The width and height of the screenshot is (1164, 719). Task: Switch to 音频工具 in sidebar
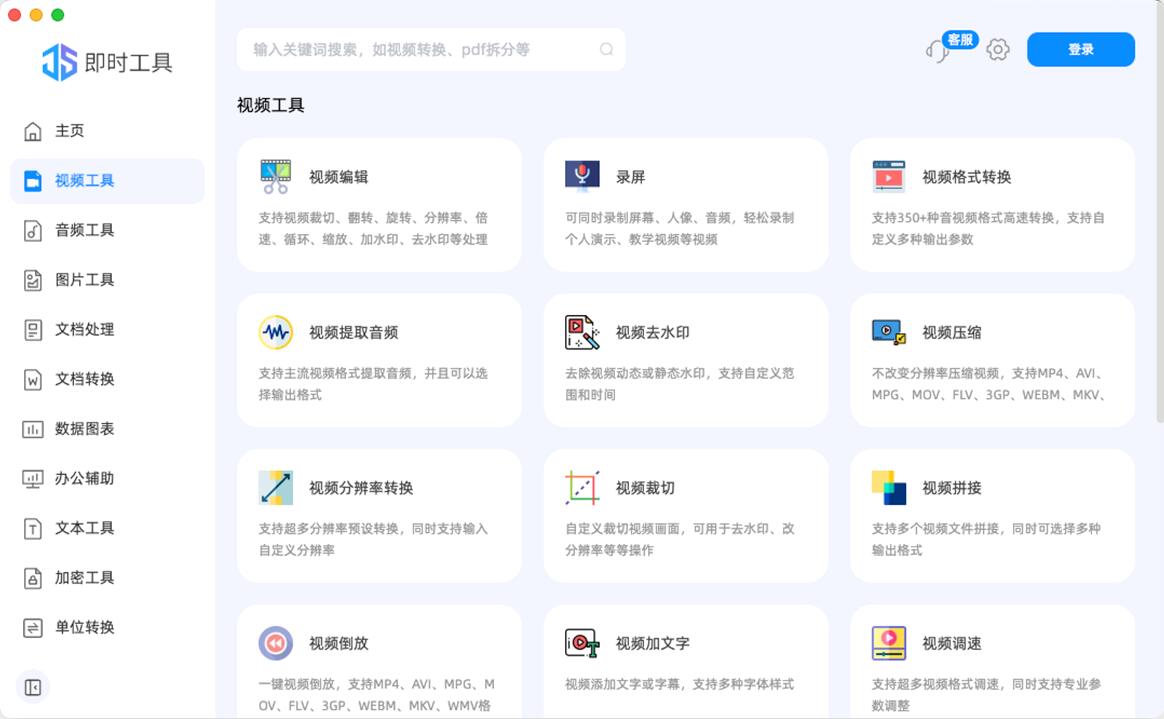84,230
